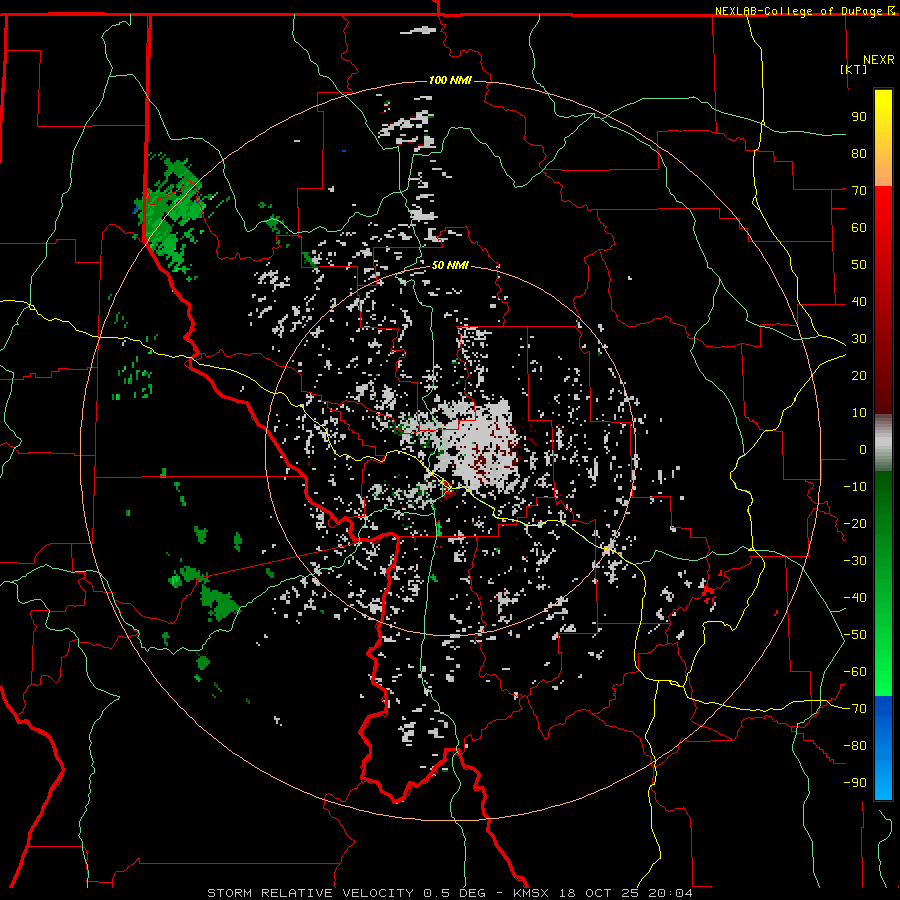900x900 pixels.
Task: Select the -60 scale value
Action: (x=855, y=672)
